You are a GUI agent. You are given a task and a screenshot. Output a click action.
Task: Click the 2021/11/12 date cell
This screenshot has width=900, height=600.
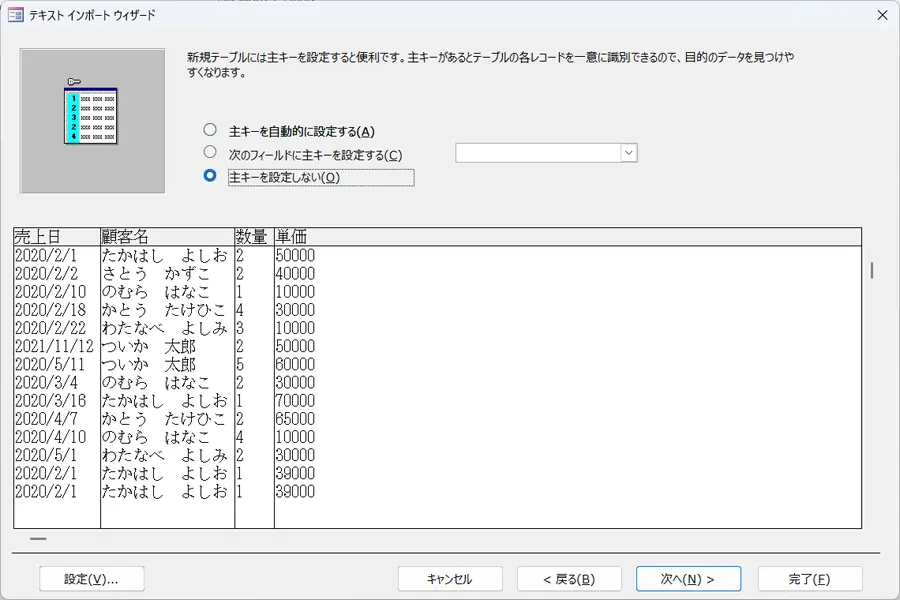[x=55, y=346]
